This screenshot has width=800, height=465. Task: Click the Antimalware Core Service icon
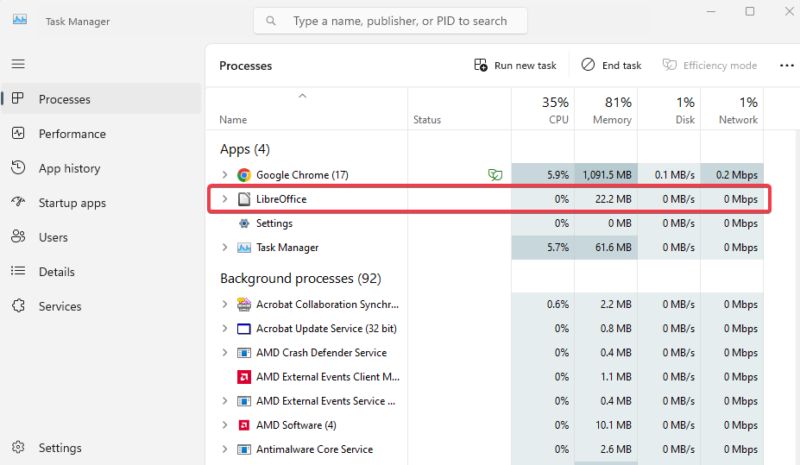point(244,450)
